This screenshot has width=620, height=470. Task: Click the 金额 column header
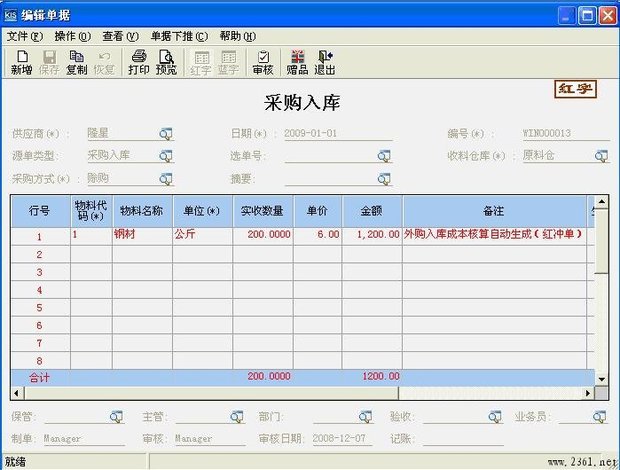tap(372, 211)
